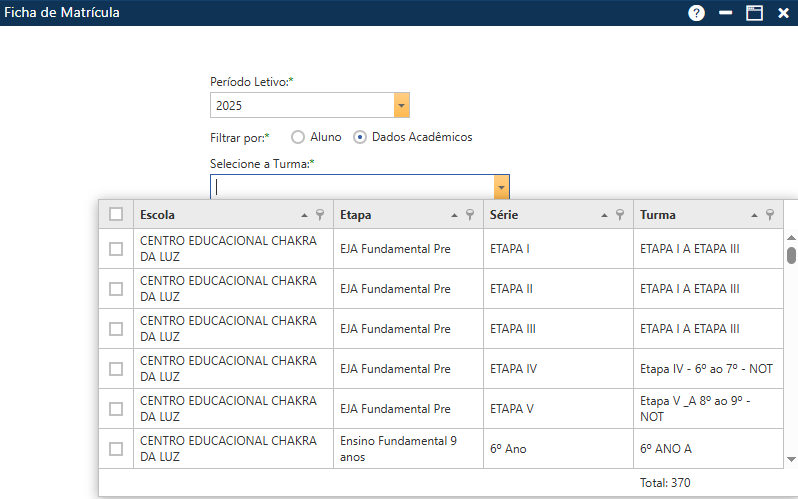798x499 pixels.
Task: Click sort arrow in Turma column header
Action: [754, 214]
